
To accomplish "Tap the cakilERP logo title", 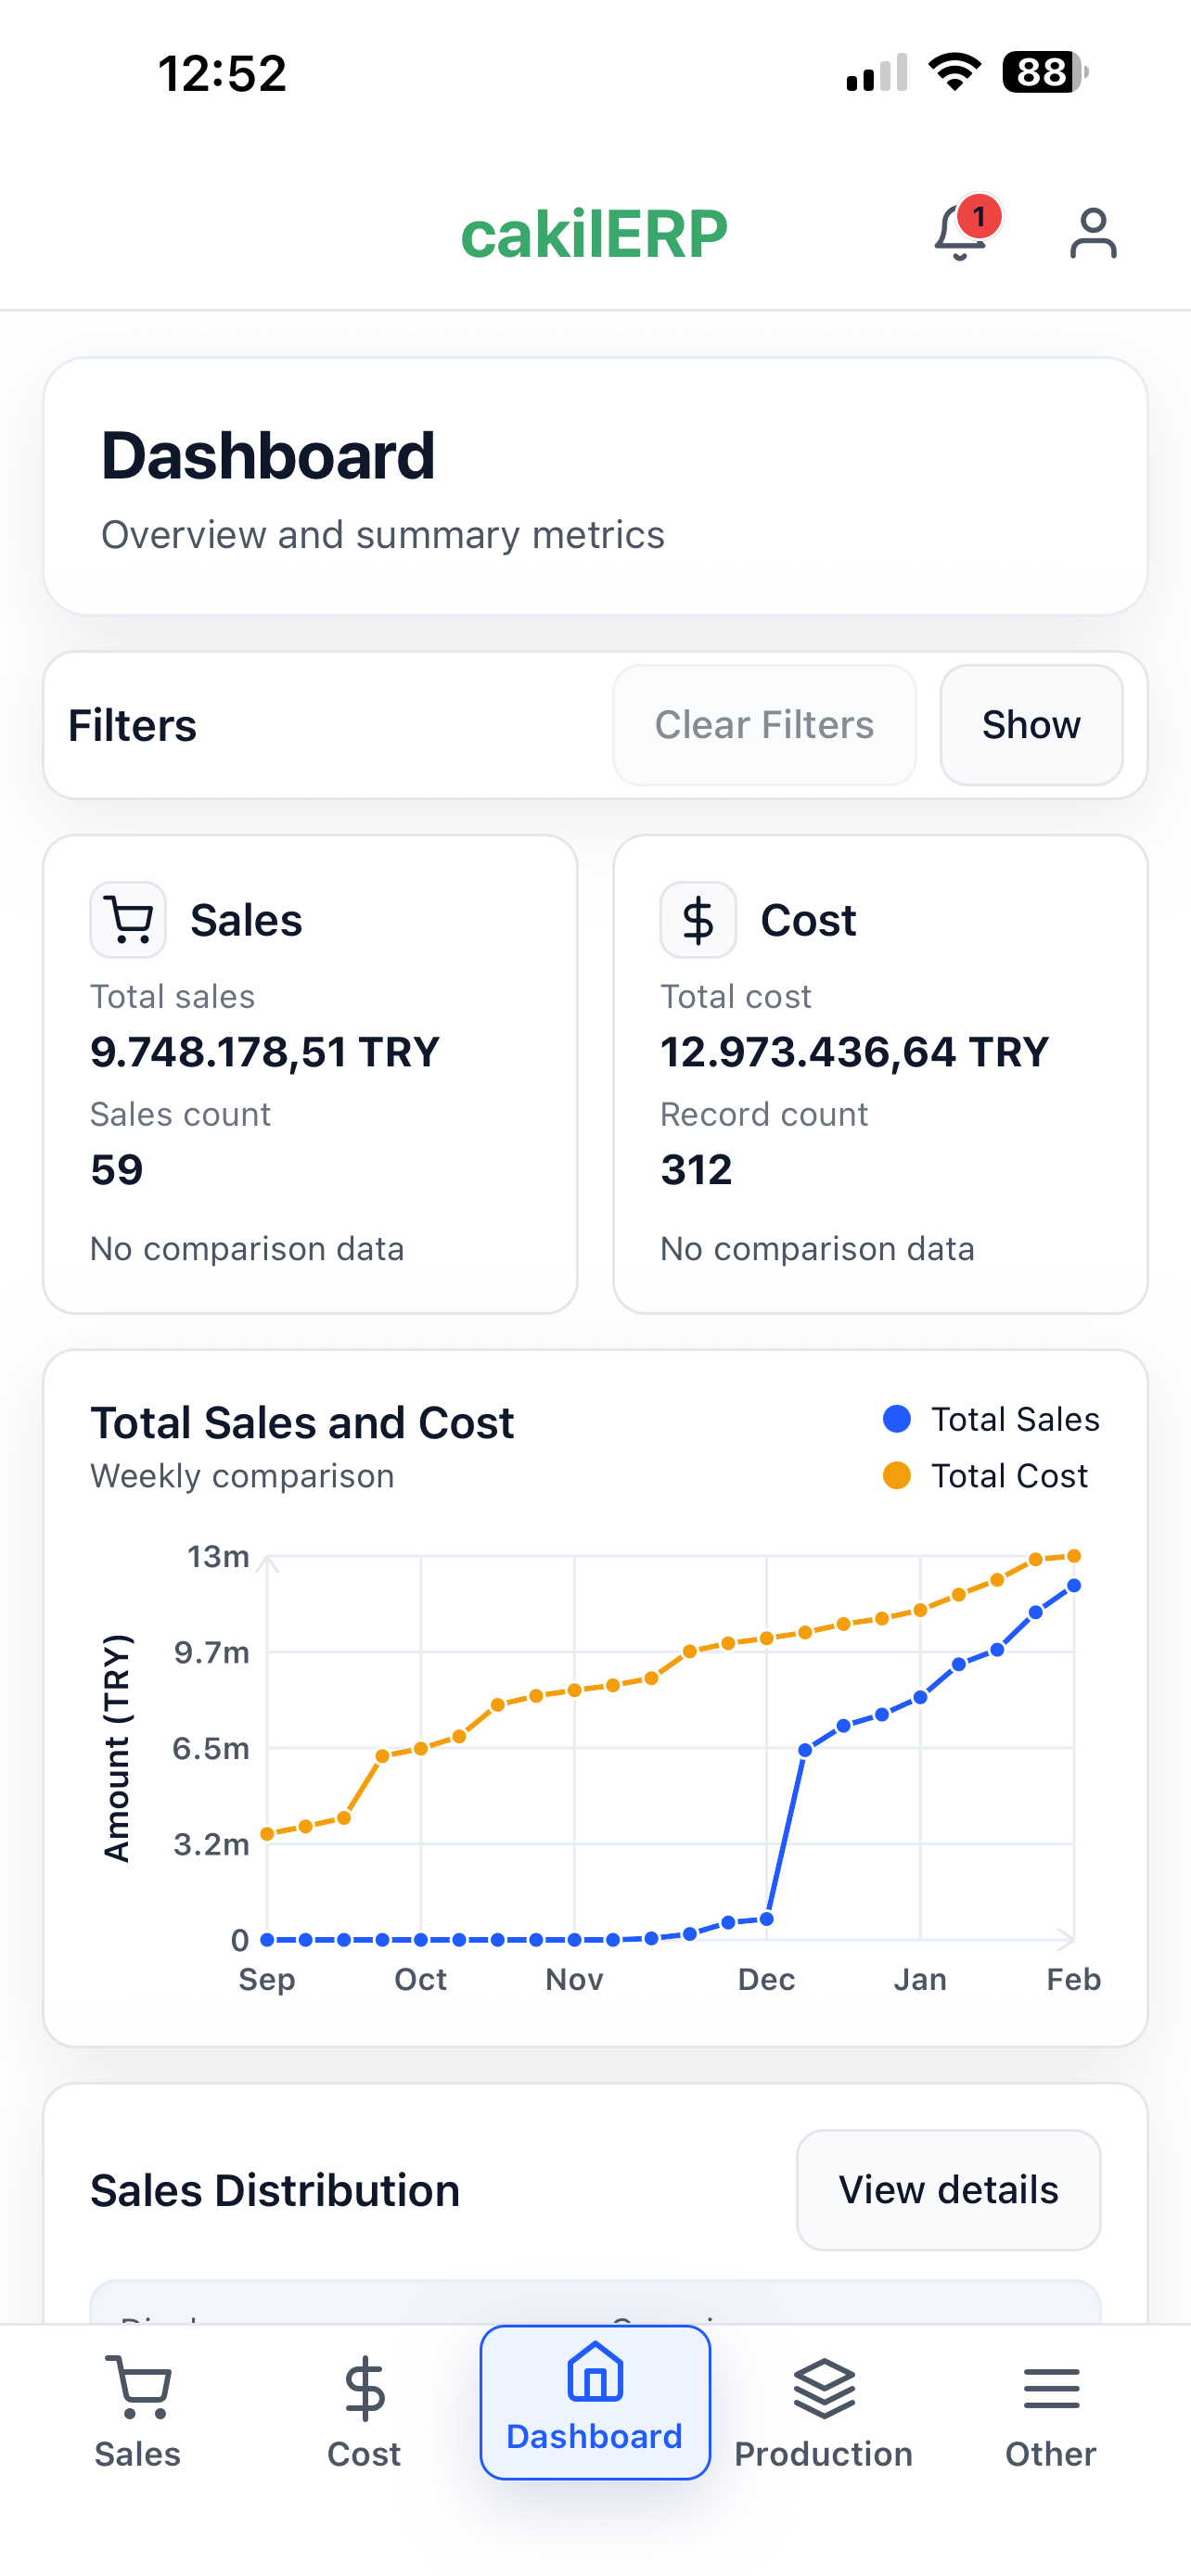I will coord(594,234).
